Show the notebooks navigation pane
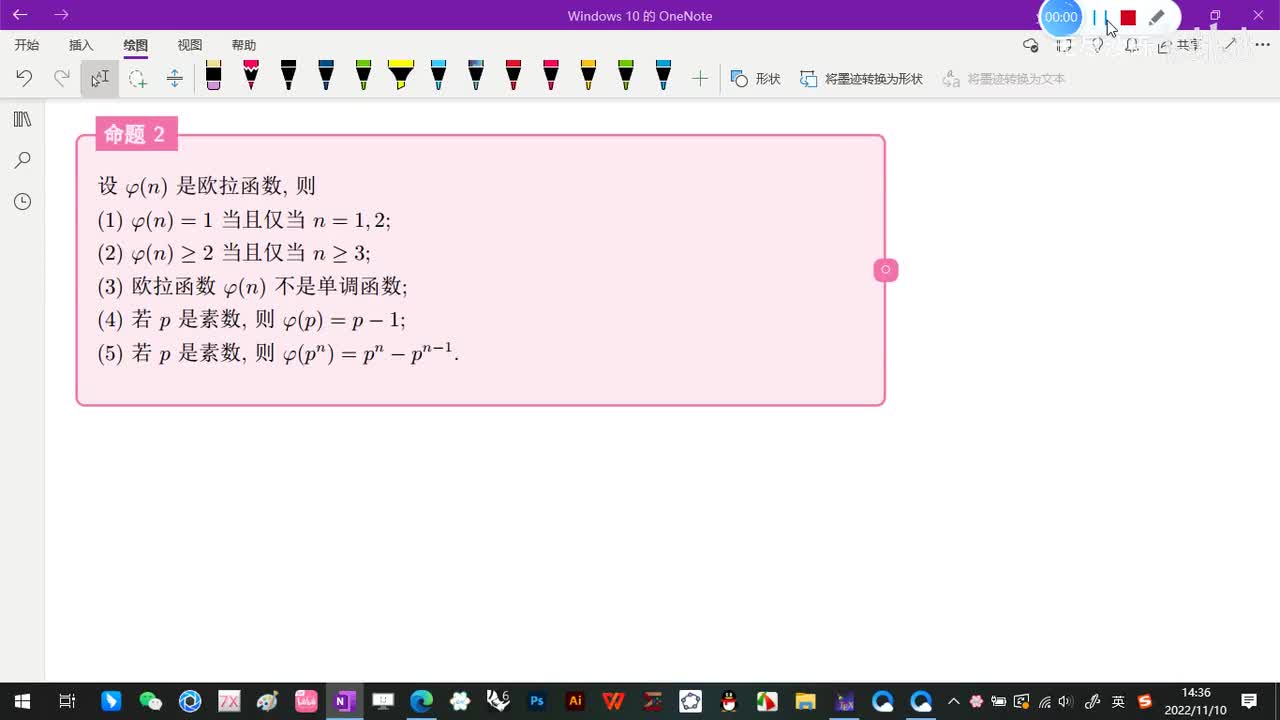The image size is (1280, 720). coord(22,119)
